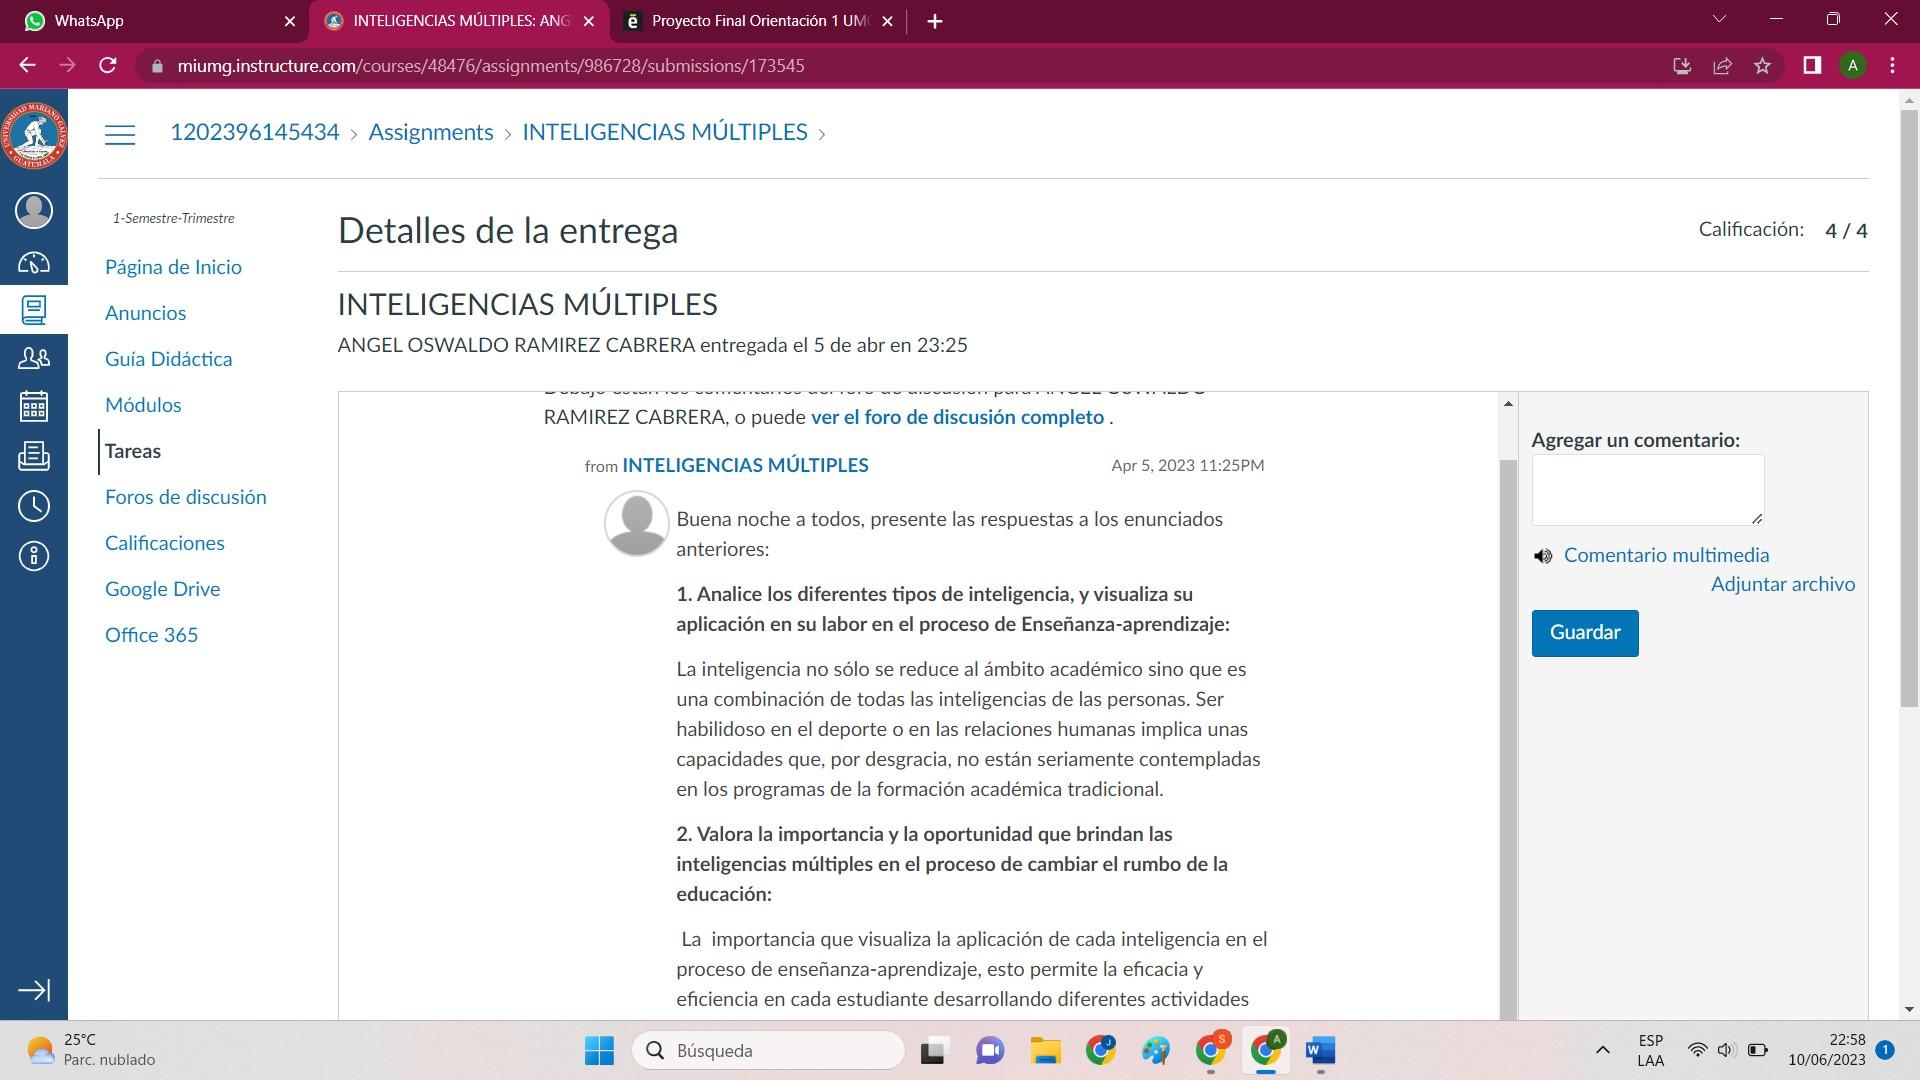The height and width of the screenshot is (1080, 1920).
Task: Click the Agregar un comentario text box
Action: pos(1647,490)
